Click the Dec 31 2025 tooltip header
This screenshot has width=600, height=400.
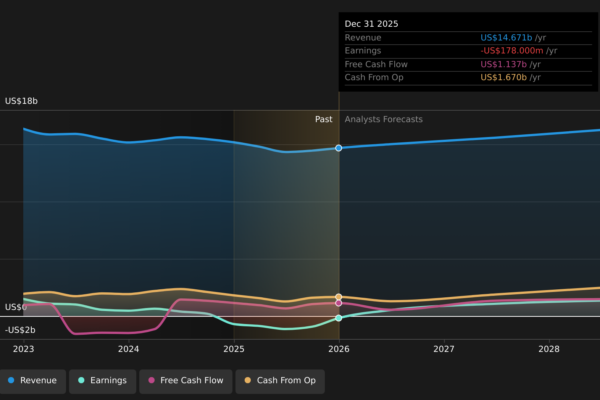pyautogui.click(x=371, y=23)
